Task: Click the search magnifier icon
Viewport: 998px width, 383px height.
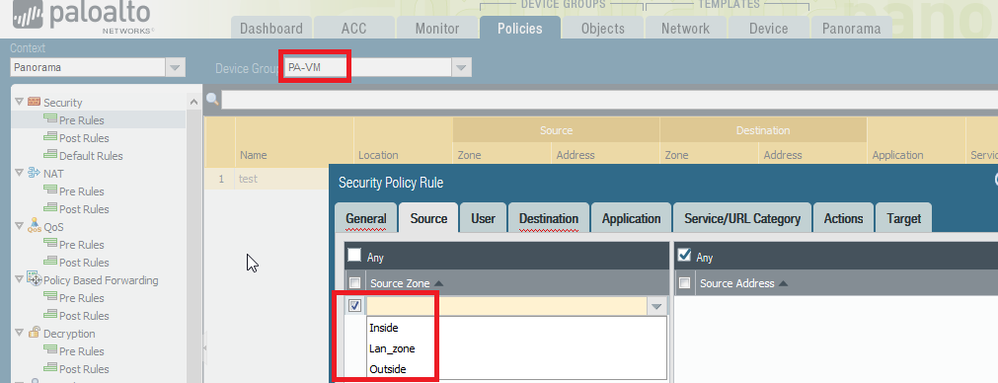Action: tap(212, 99)
